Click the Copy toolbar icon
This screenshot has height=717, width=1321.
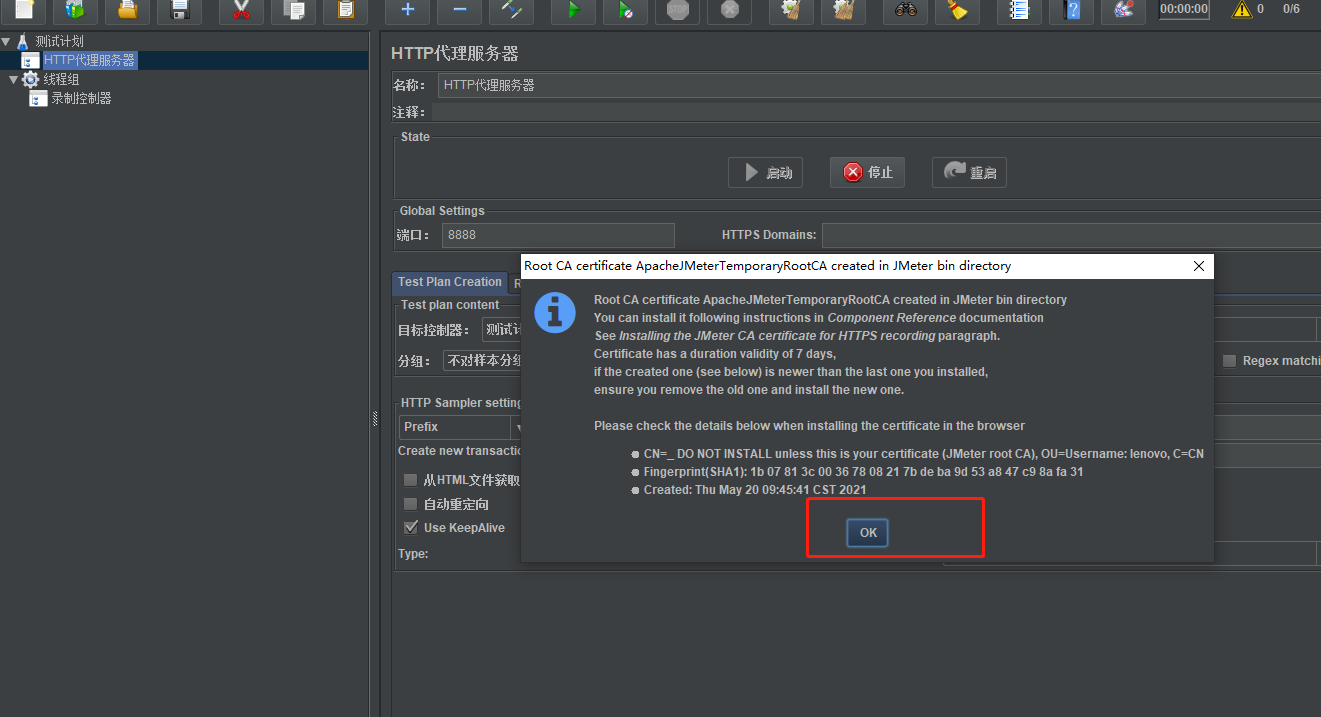(294, 10)
